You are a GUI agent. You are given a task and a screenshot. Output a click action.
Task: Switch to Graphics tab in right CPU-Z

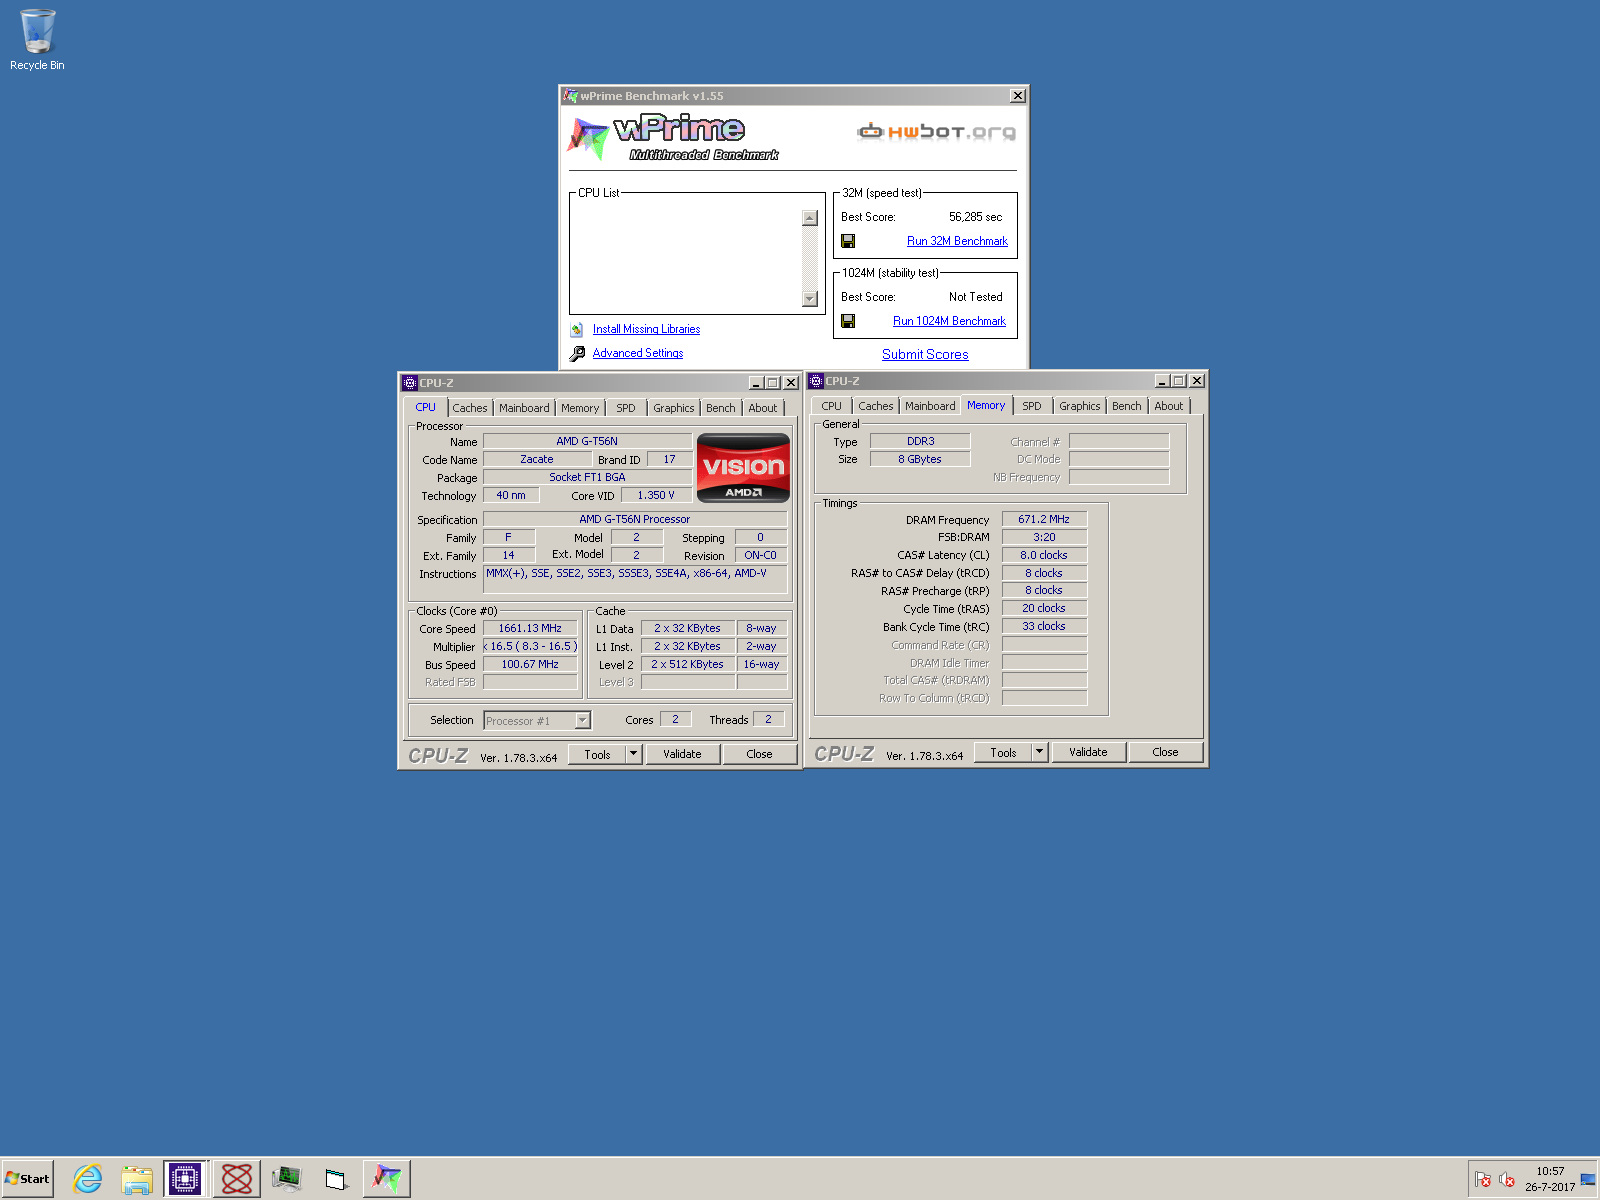tap(1079, 406)
